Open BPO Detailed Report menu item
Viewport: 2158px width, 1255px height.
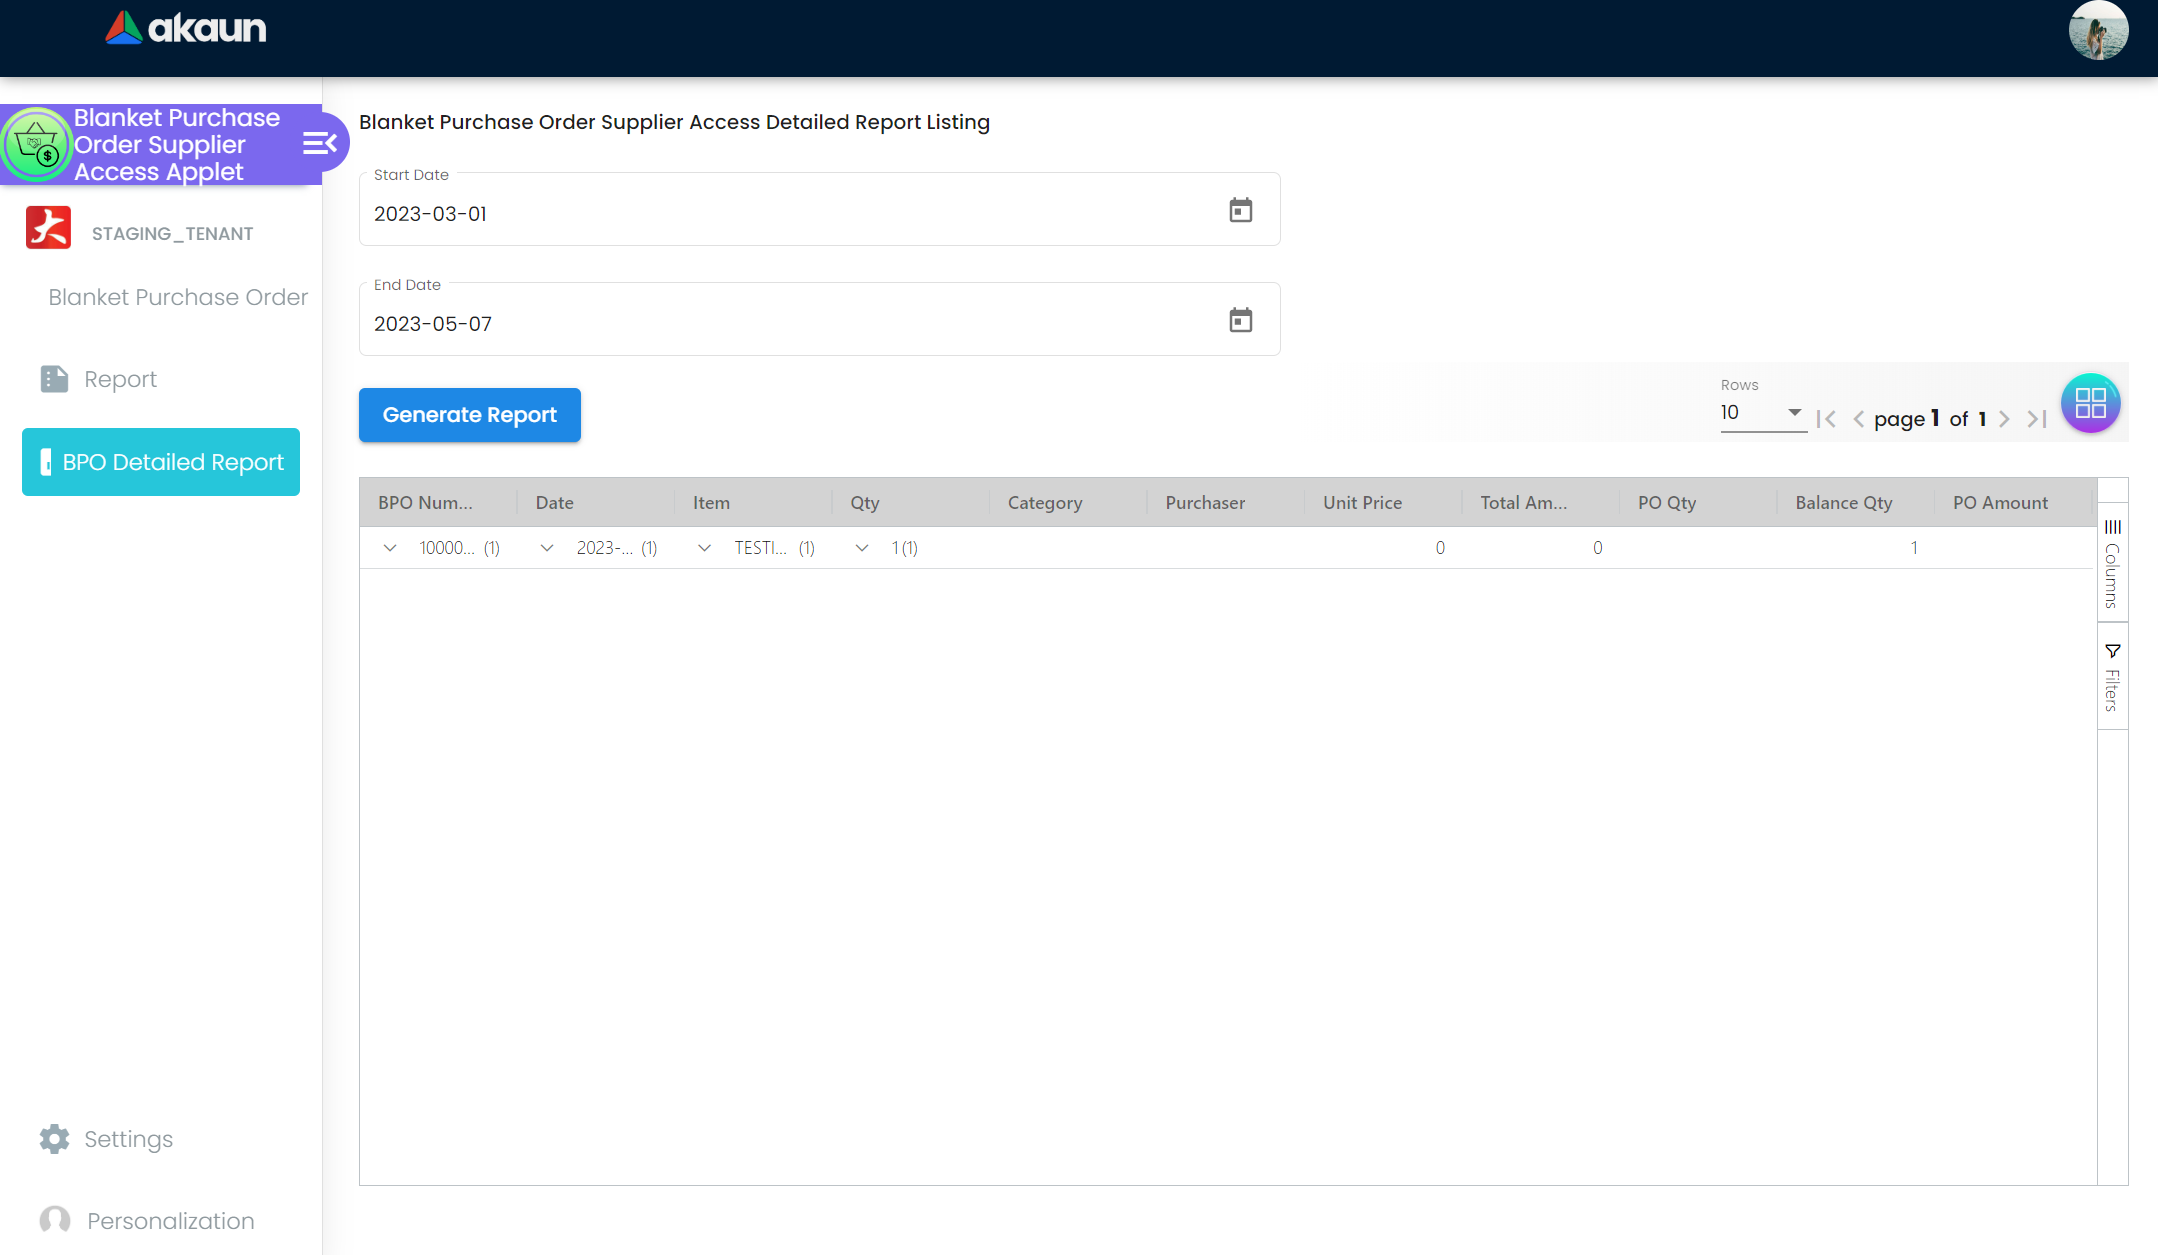click(161, 462)
